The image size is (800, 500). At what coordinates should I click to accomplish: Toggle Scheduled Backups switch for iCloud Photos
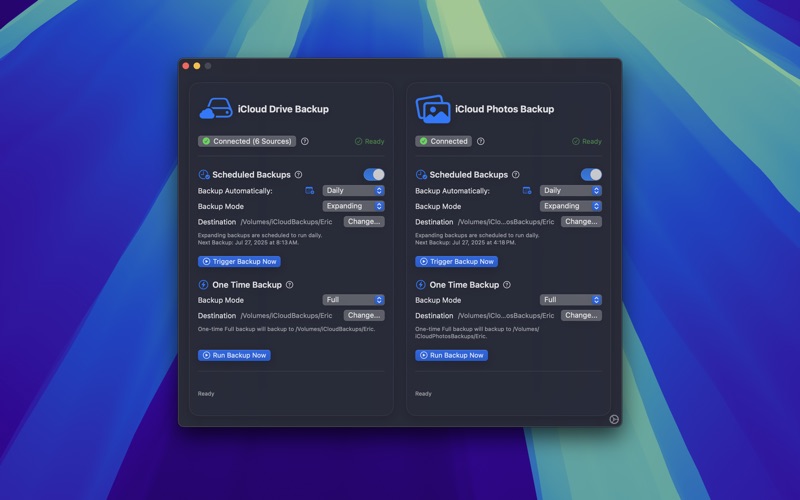coord(591,174)
